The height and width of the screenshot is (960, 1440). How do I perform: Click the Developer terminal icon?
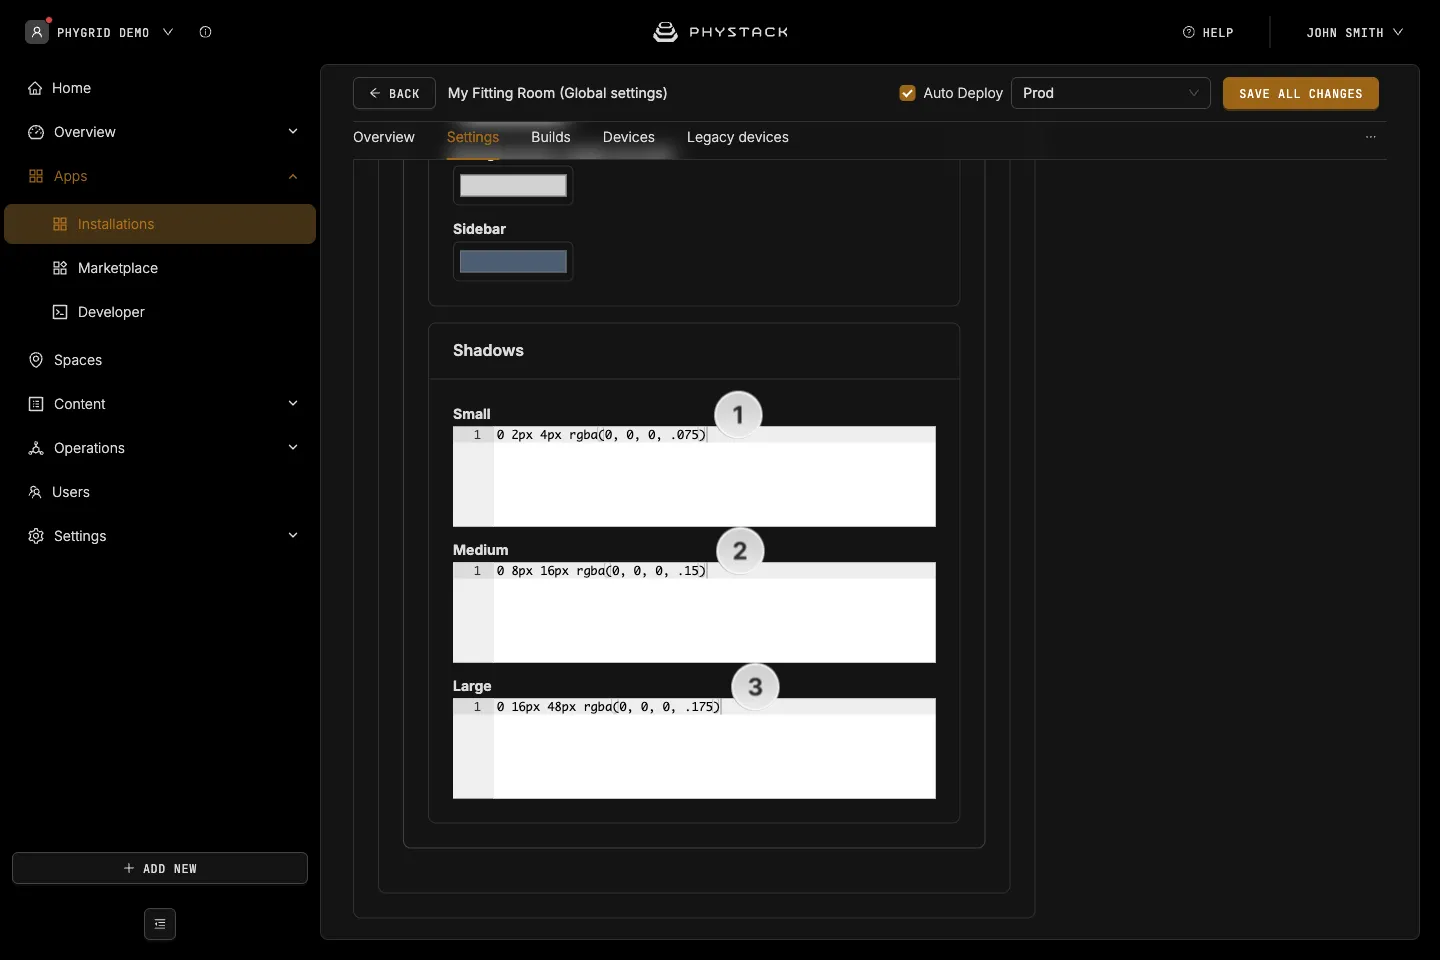(60, 312)
